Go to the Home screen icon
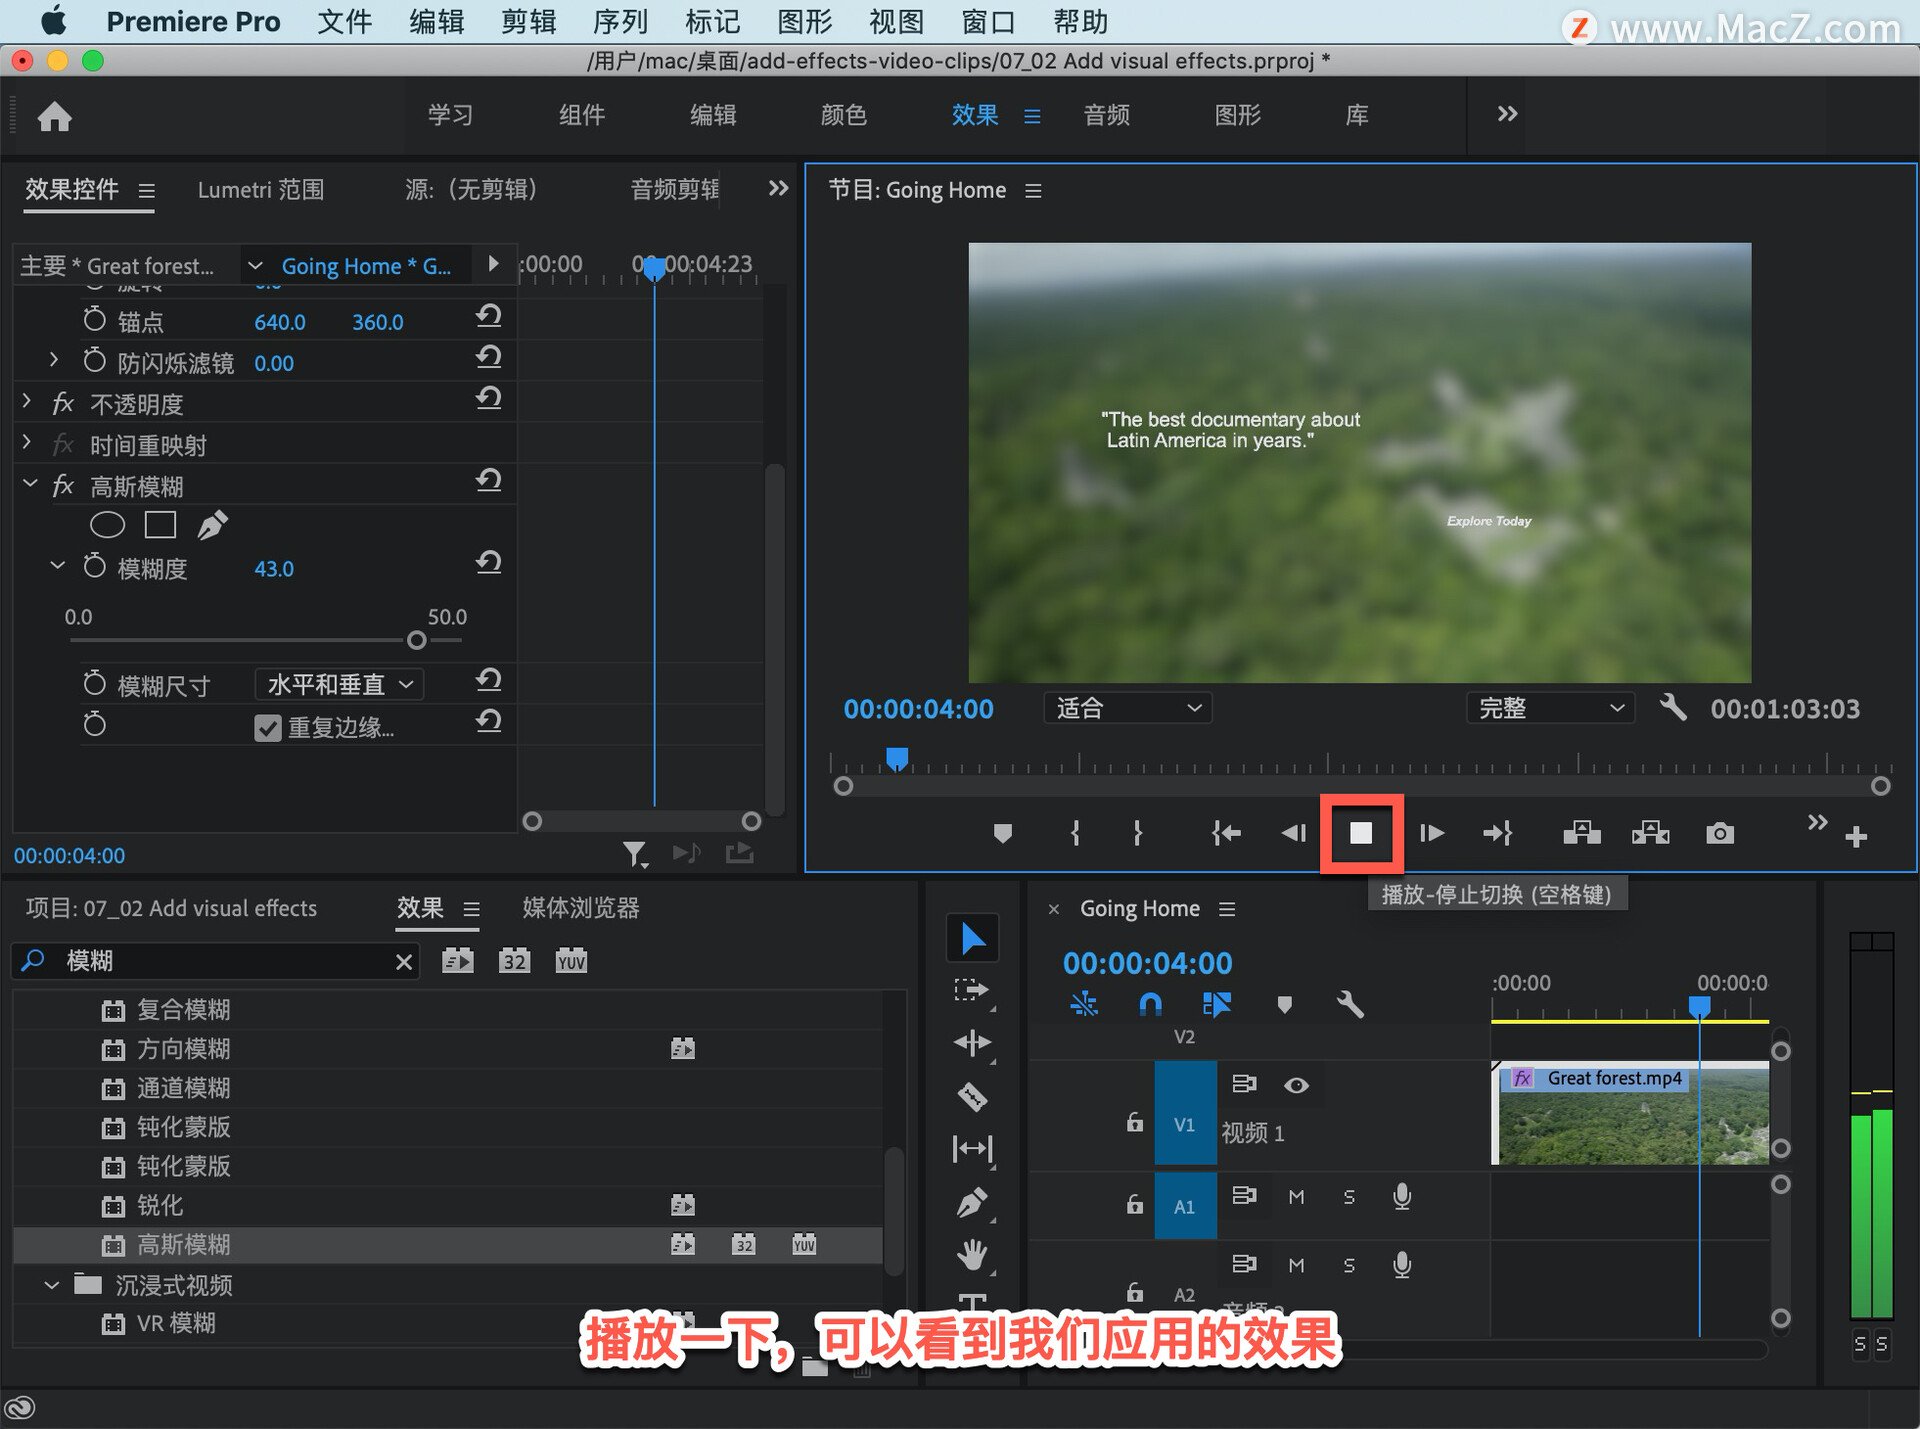1920x1429 pixels. pyautogui.click(x=55, y=117)
